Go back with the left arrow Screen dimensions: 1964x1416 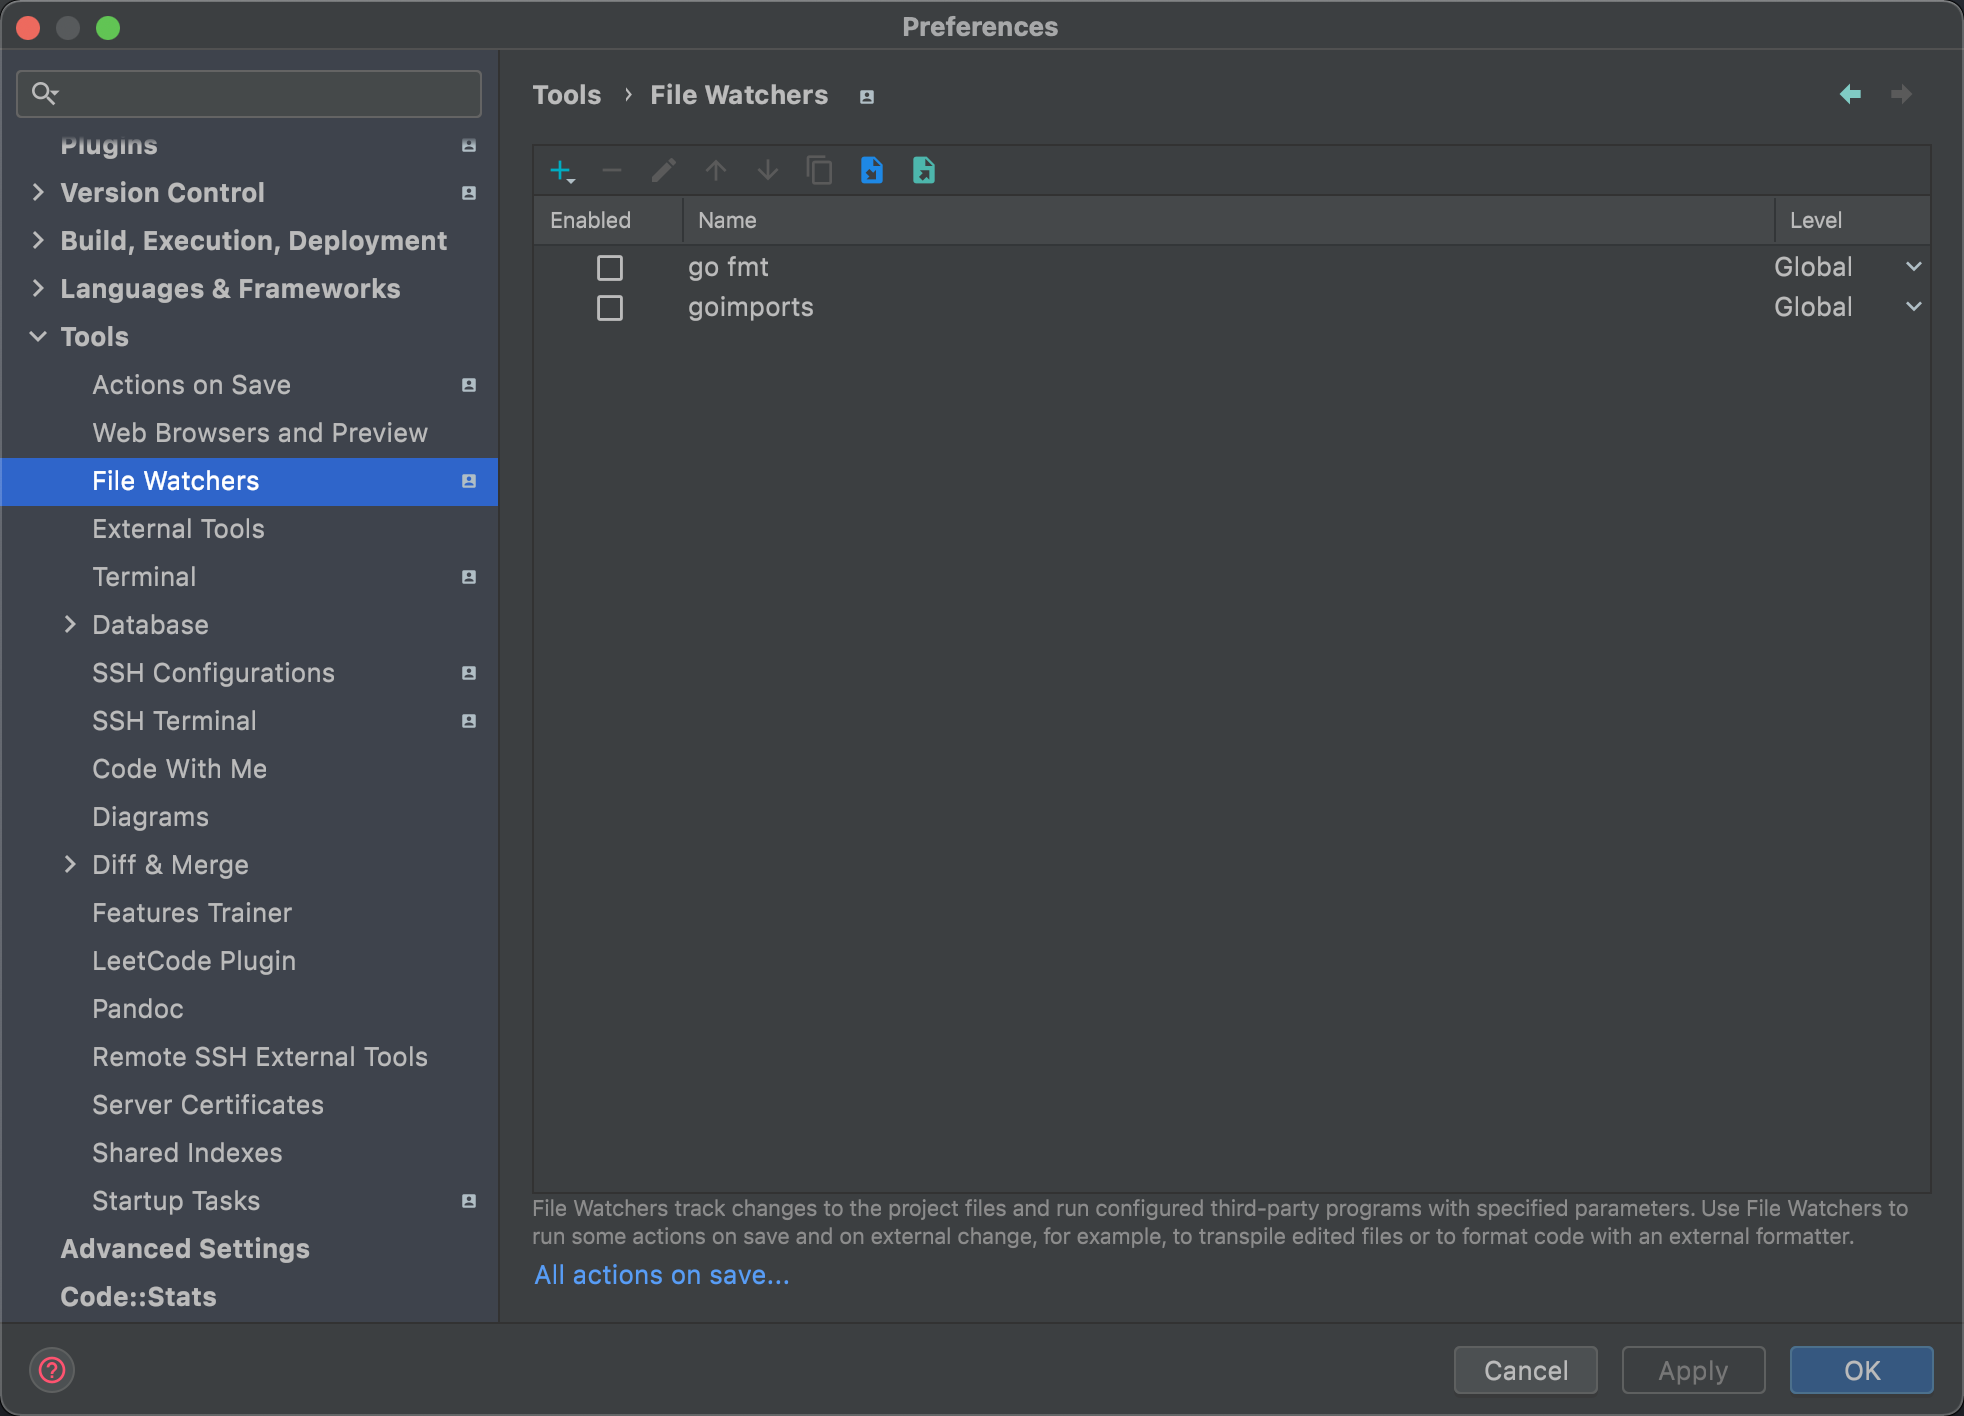[x=1850, y=94]
